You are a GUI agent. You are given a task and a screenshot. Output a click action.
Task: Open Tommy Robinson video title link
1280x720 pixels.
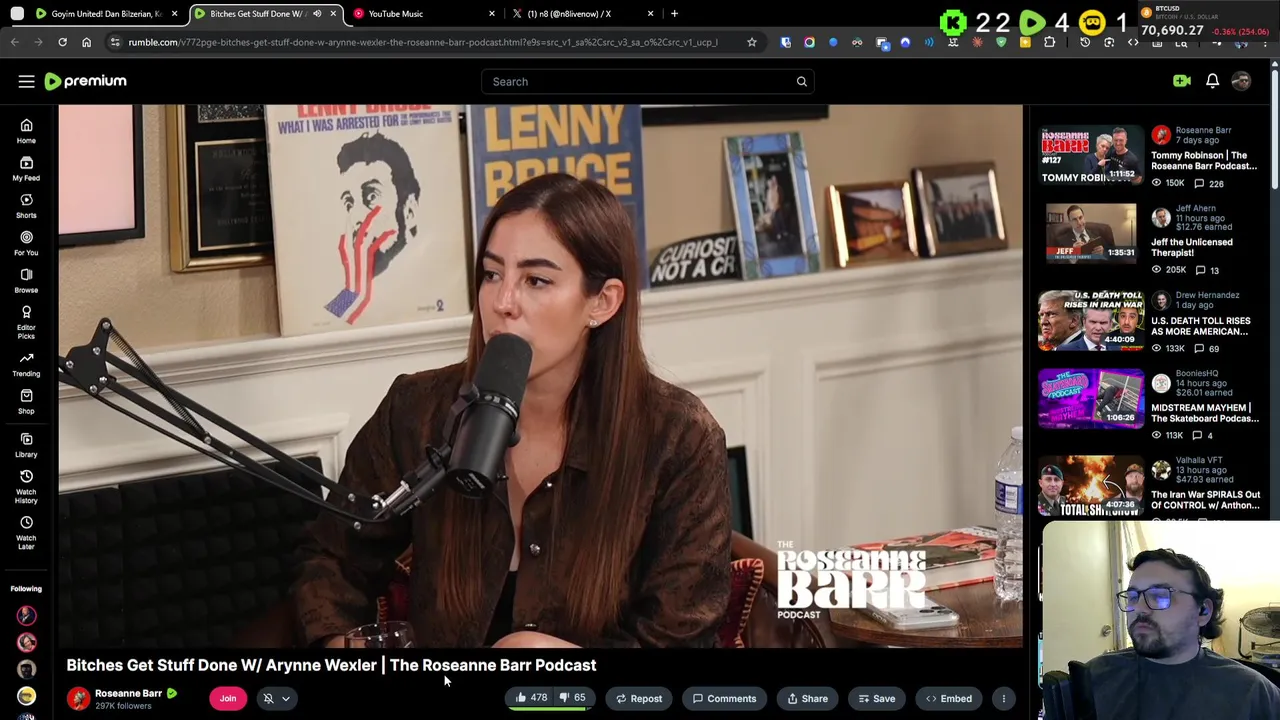coord(1204,160)
